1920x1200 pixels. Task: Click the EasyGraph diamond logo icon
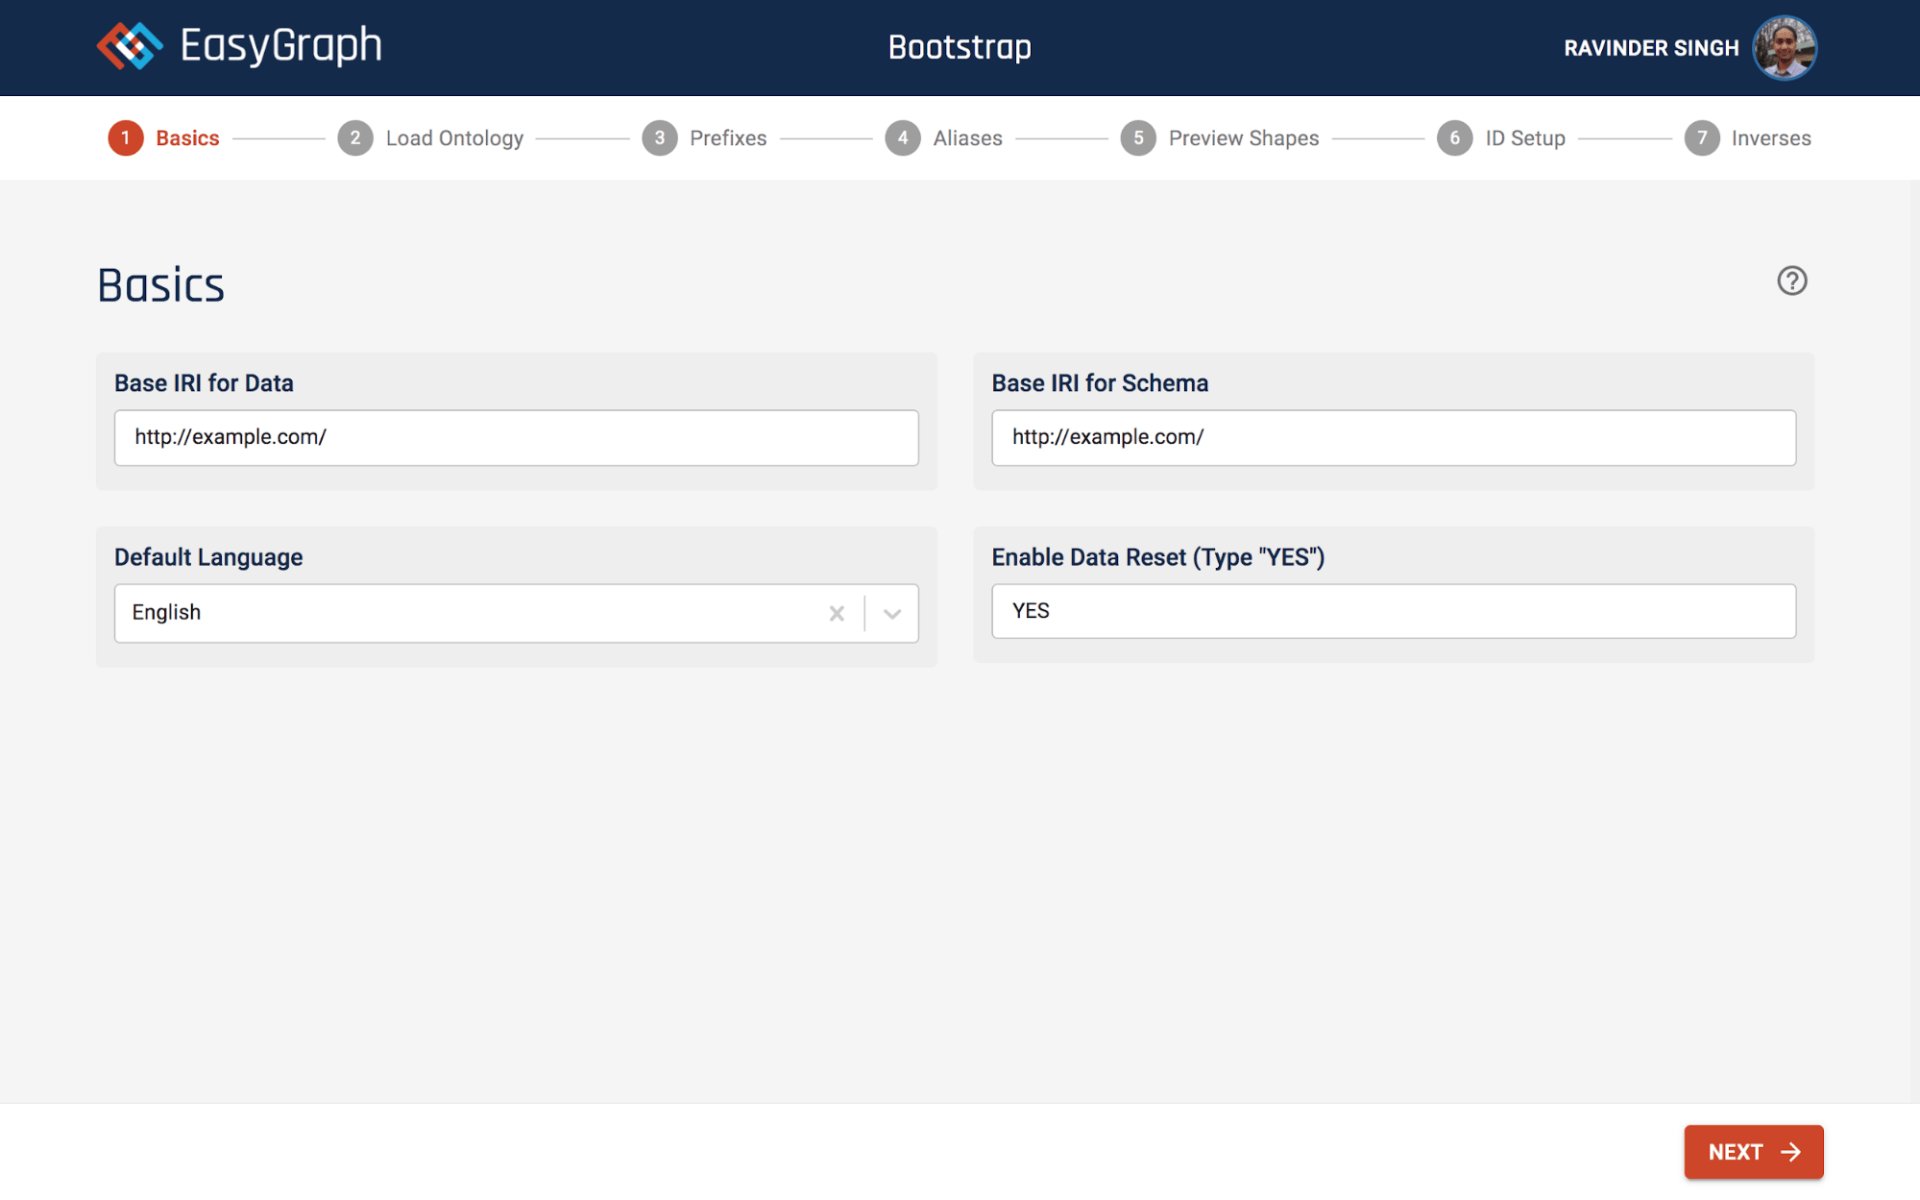coord(129,46)
